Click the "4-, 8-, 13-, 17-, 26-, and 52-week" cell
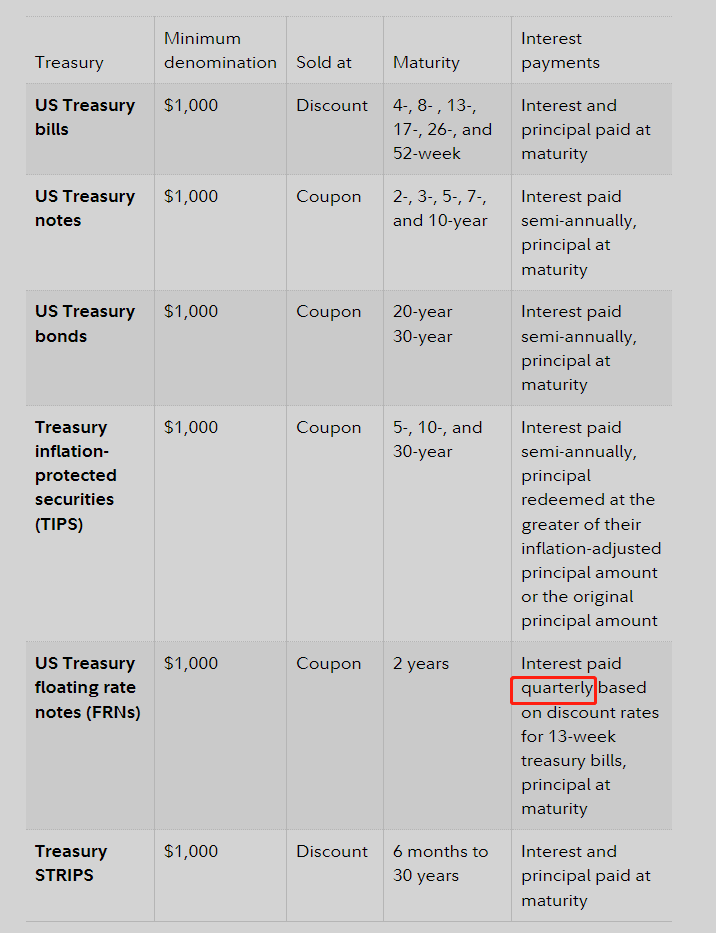Screen dimensions: 716x933 (x=442, y=129)
